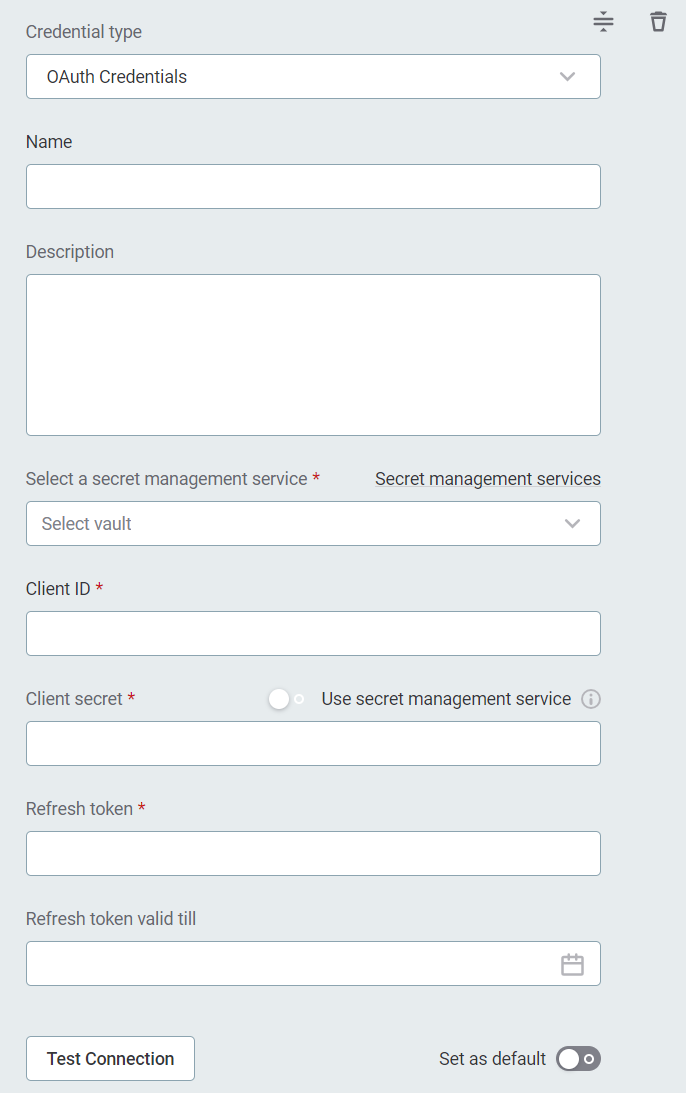Open the Select vault dropdown
The image size is (686, 1093).
(313, 523)
